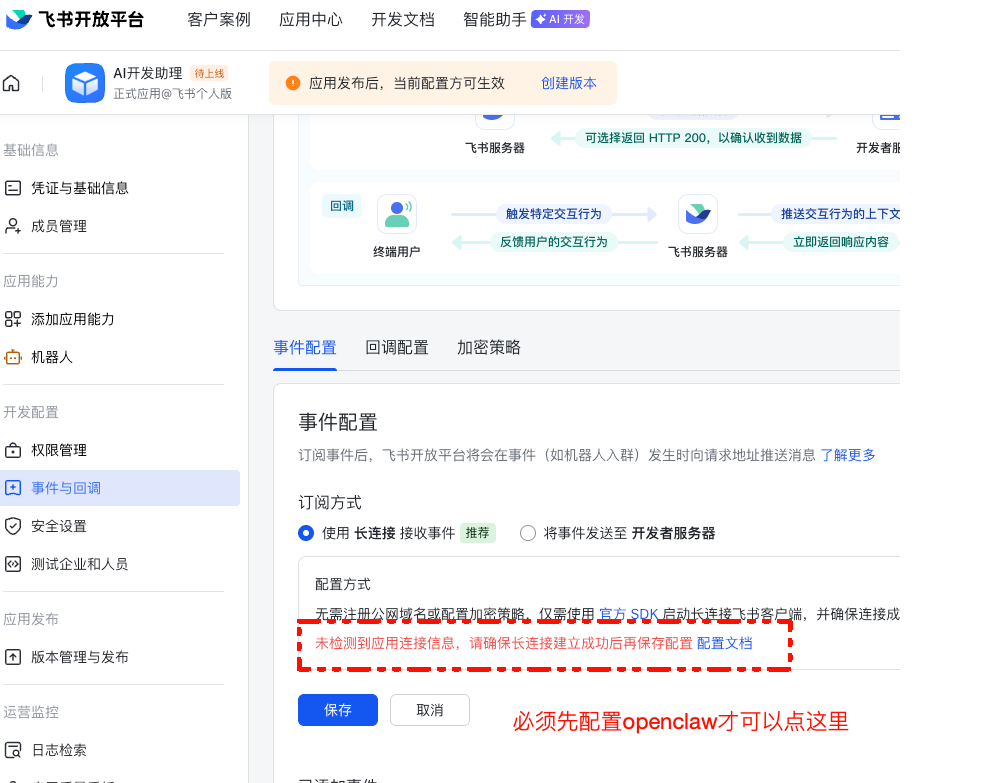Open the 加密策略 tab
The image size is (993, 783).
coord(489,347)
